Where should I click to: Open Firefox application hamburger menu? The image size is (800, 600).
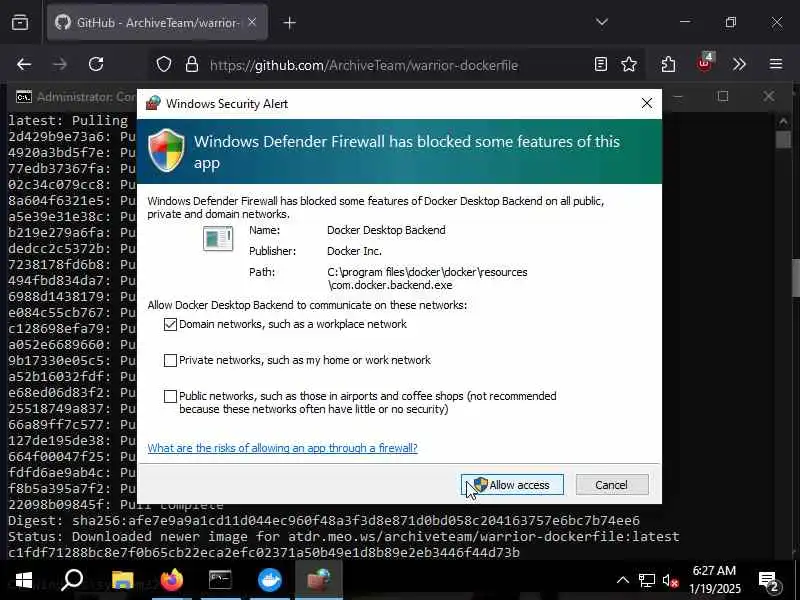pos(776,64)
